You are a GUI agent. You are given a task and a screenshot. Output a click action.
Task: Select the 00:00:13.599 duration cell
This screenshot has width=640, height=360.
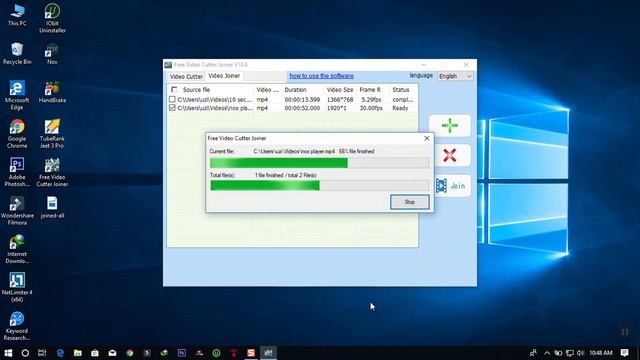(x=302, y=100)
